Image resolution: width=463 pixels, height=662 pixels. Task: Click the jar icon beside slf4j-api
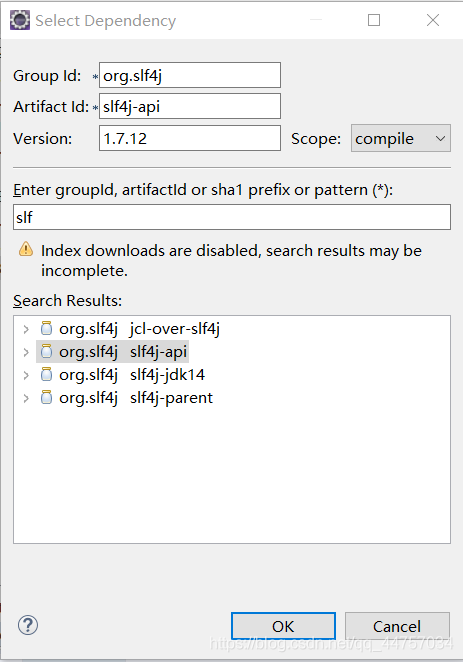pyautogui.click(x=46, y=351)
